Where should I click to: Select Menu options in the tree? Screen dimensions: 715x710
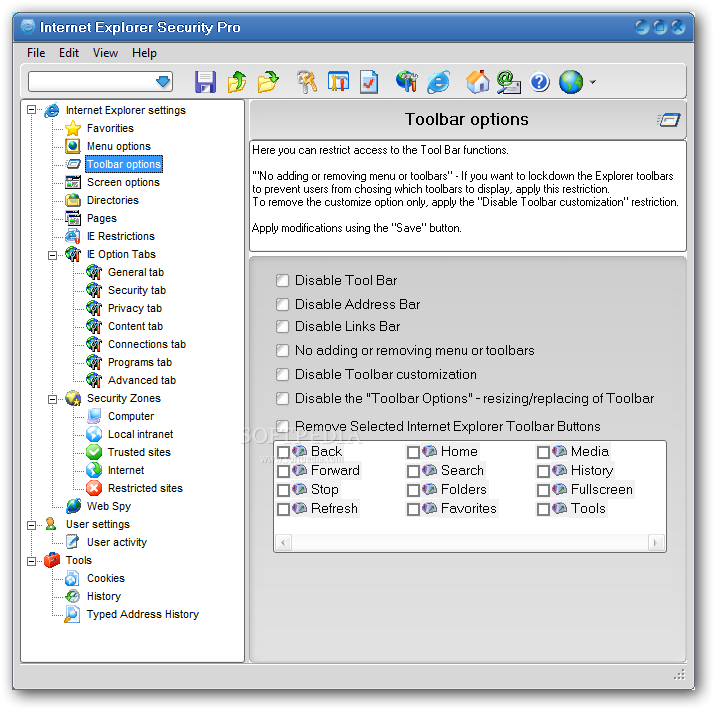pyautogui.click(x=119, y=146)
